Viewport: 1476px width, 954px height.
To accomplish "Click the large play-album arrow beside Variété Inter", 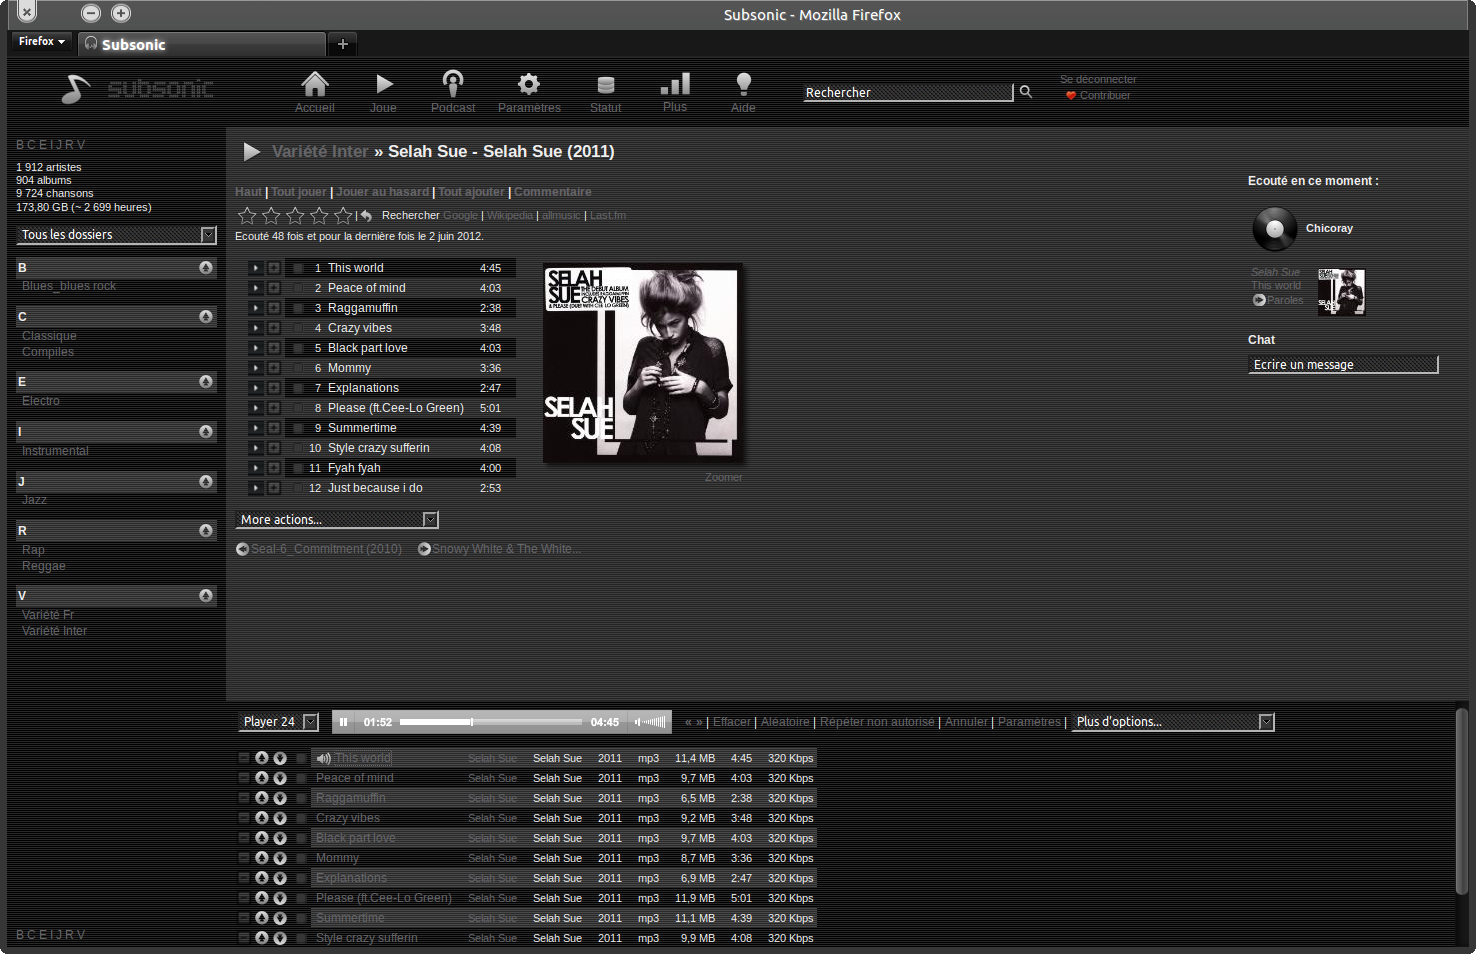I will (x=252, y=152).
